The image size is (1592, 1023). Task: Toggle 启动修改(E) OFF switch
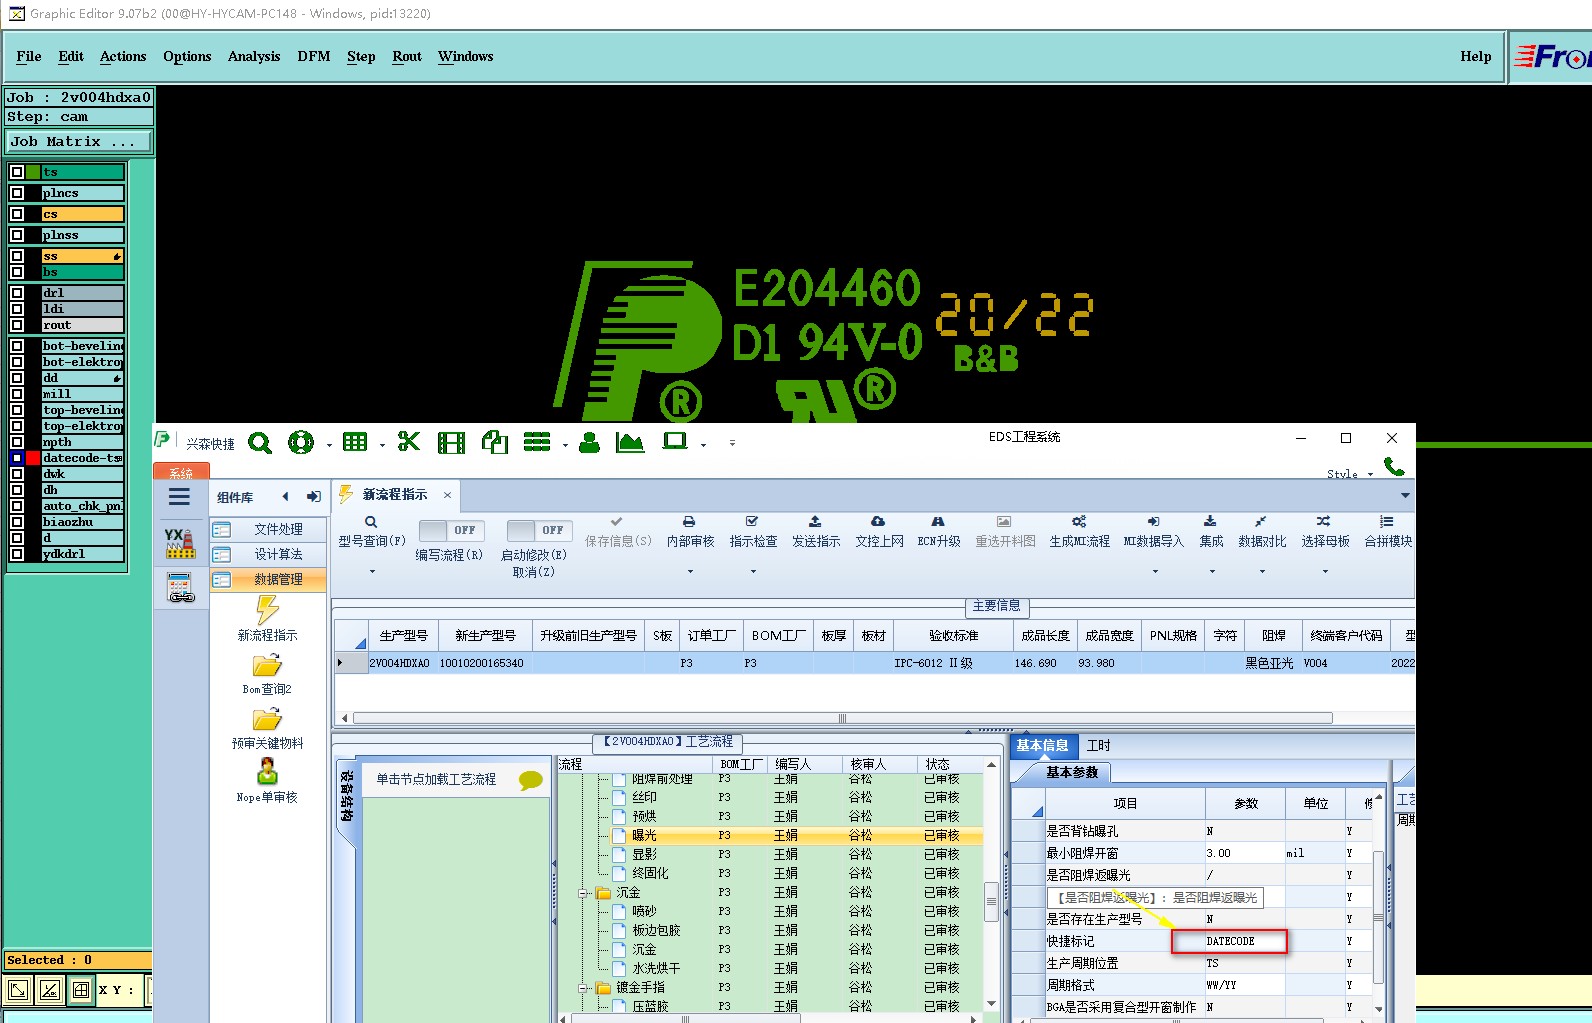(x=539, y=530)
